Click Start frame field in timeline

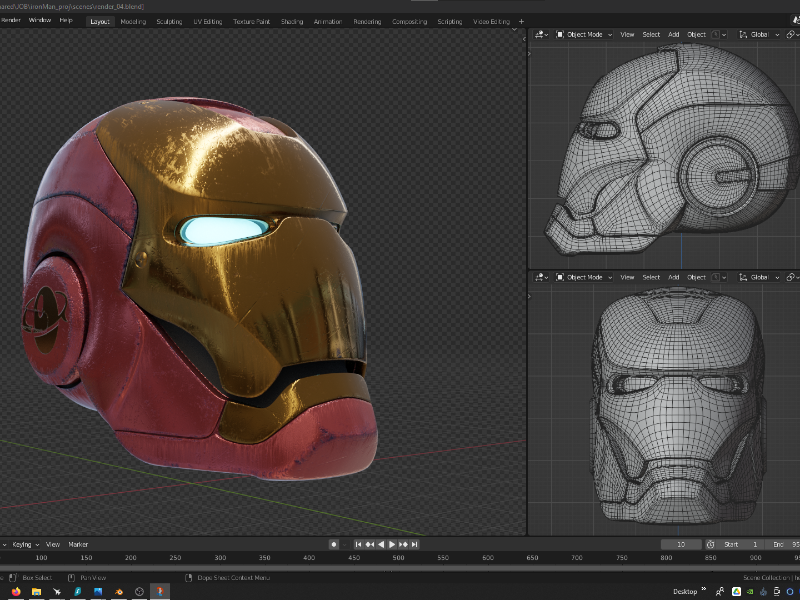(740, 544)
